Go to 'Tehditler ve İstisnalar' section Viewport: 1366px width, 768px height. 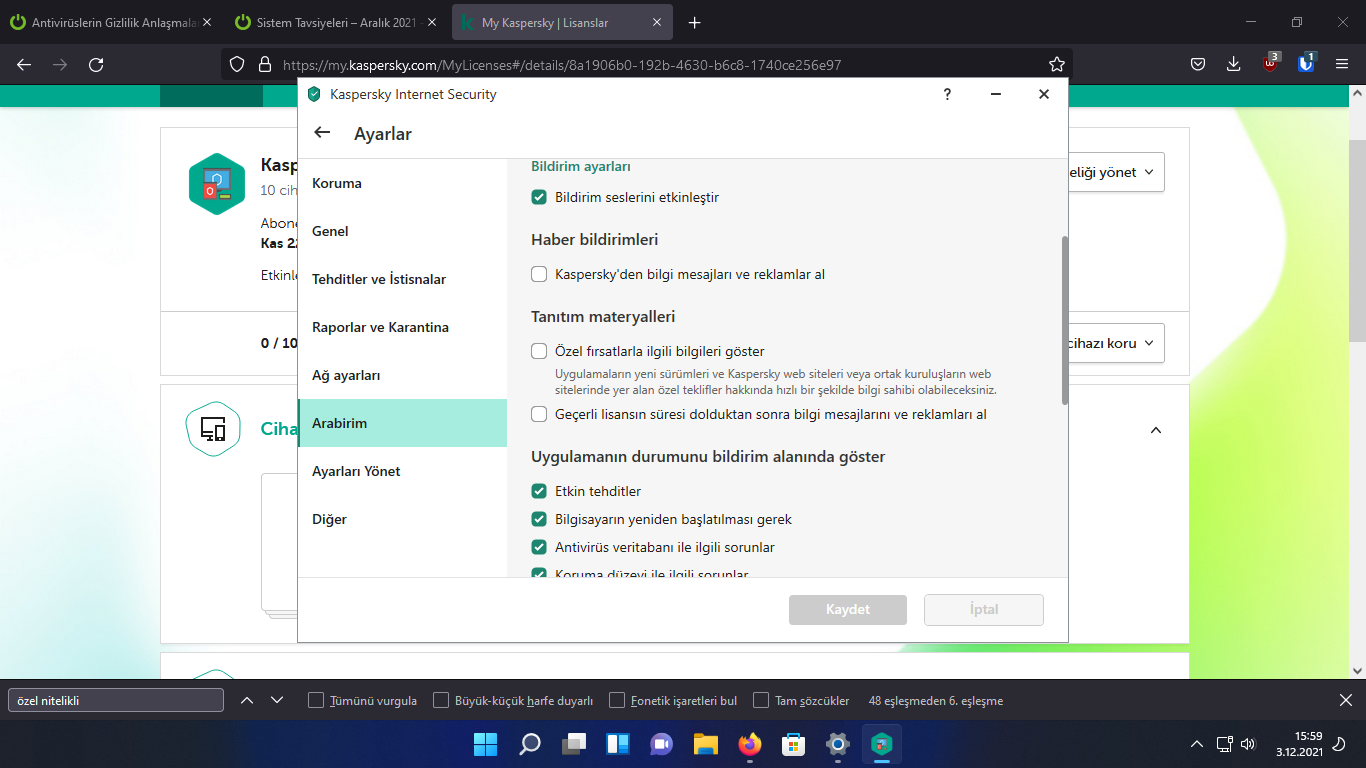coord(403,279)
